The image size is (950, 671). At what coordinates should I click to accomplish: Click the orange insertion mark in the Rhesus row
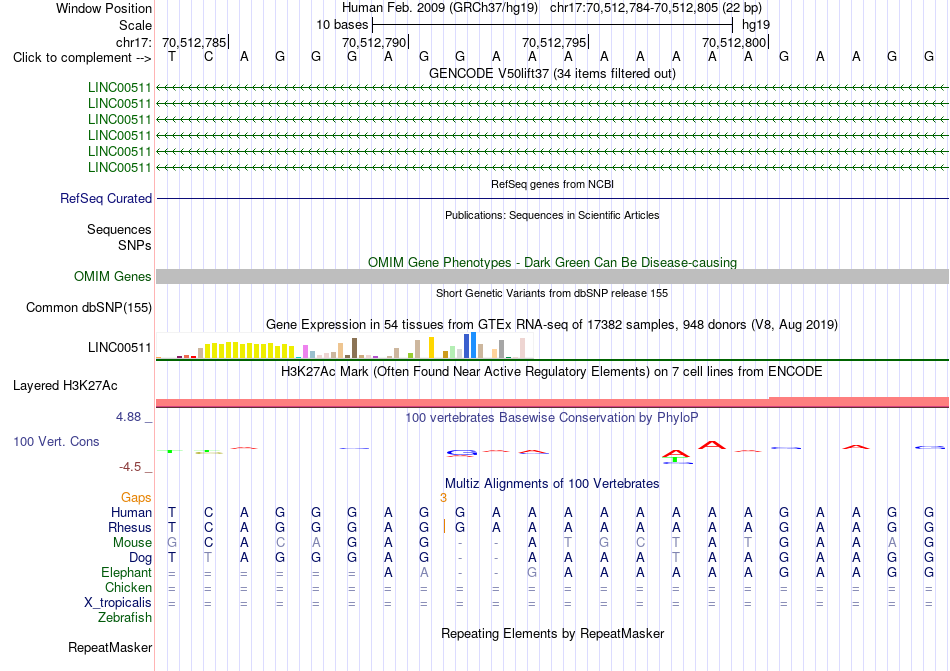coord(444,526)
